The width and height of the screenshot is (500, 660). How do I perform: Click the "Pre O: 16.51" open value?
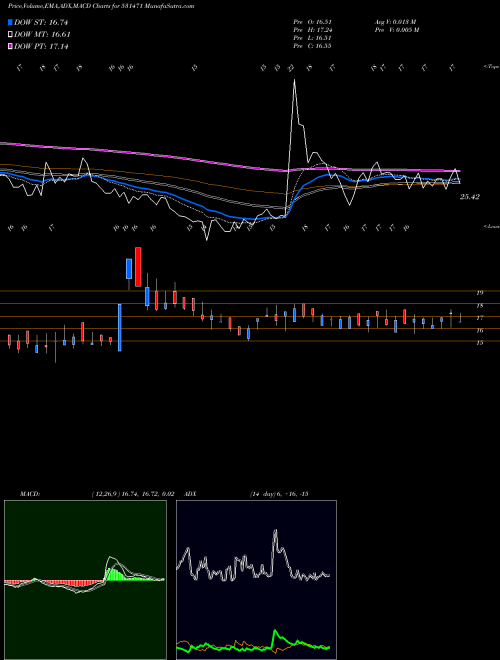(x=313, y=22)
